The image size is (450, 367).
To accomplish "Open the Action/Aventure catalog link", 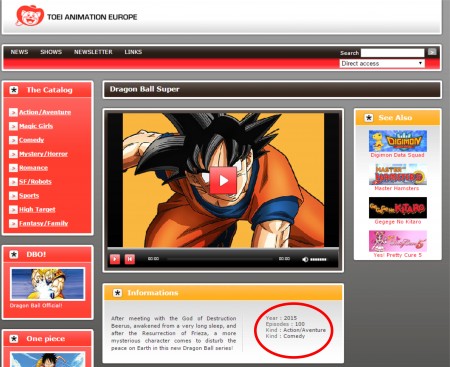I will click(x=45, y=112).
